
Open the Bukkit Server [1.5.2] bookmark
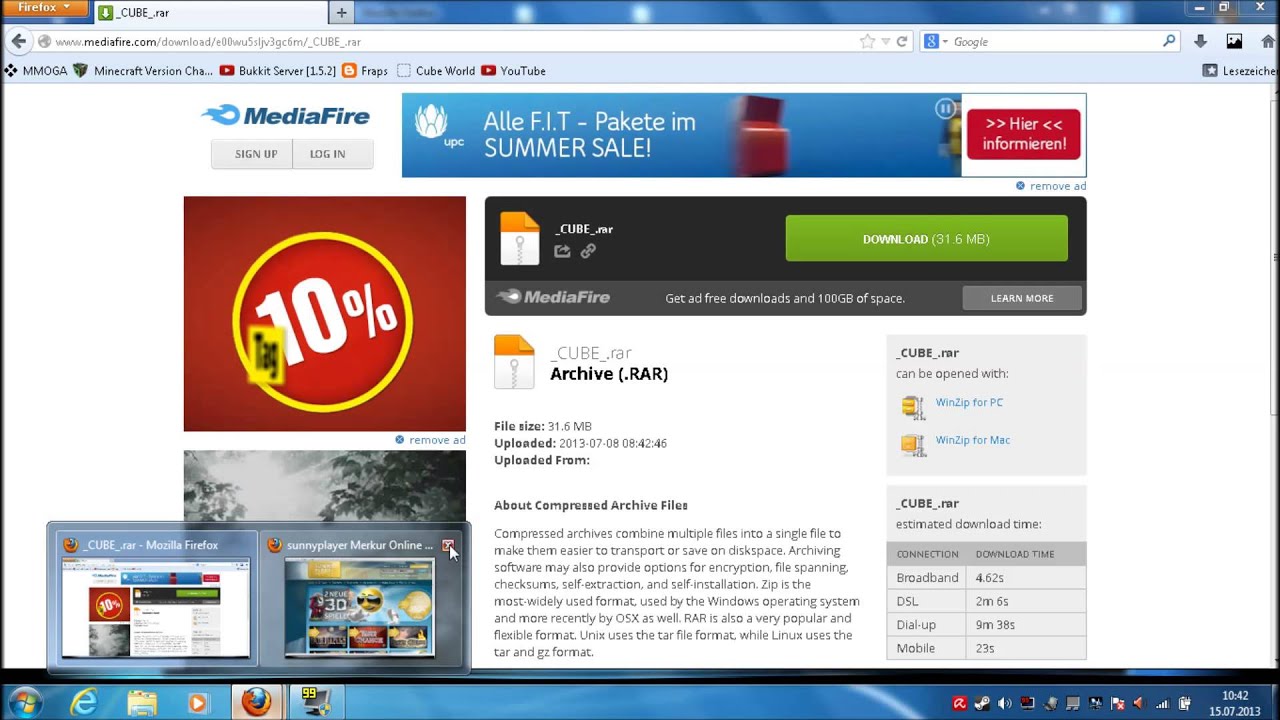(278, 71)
